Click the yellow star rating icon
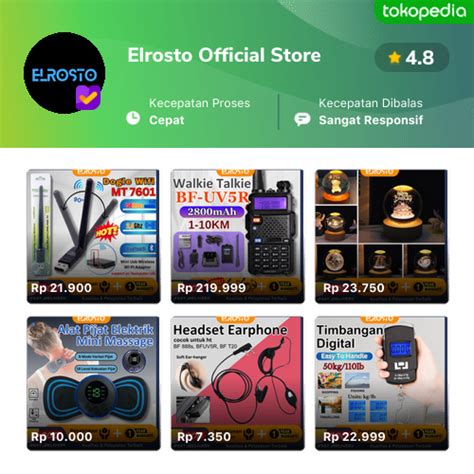This screenshot has width=474, height=474. [394, 58]
